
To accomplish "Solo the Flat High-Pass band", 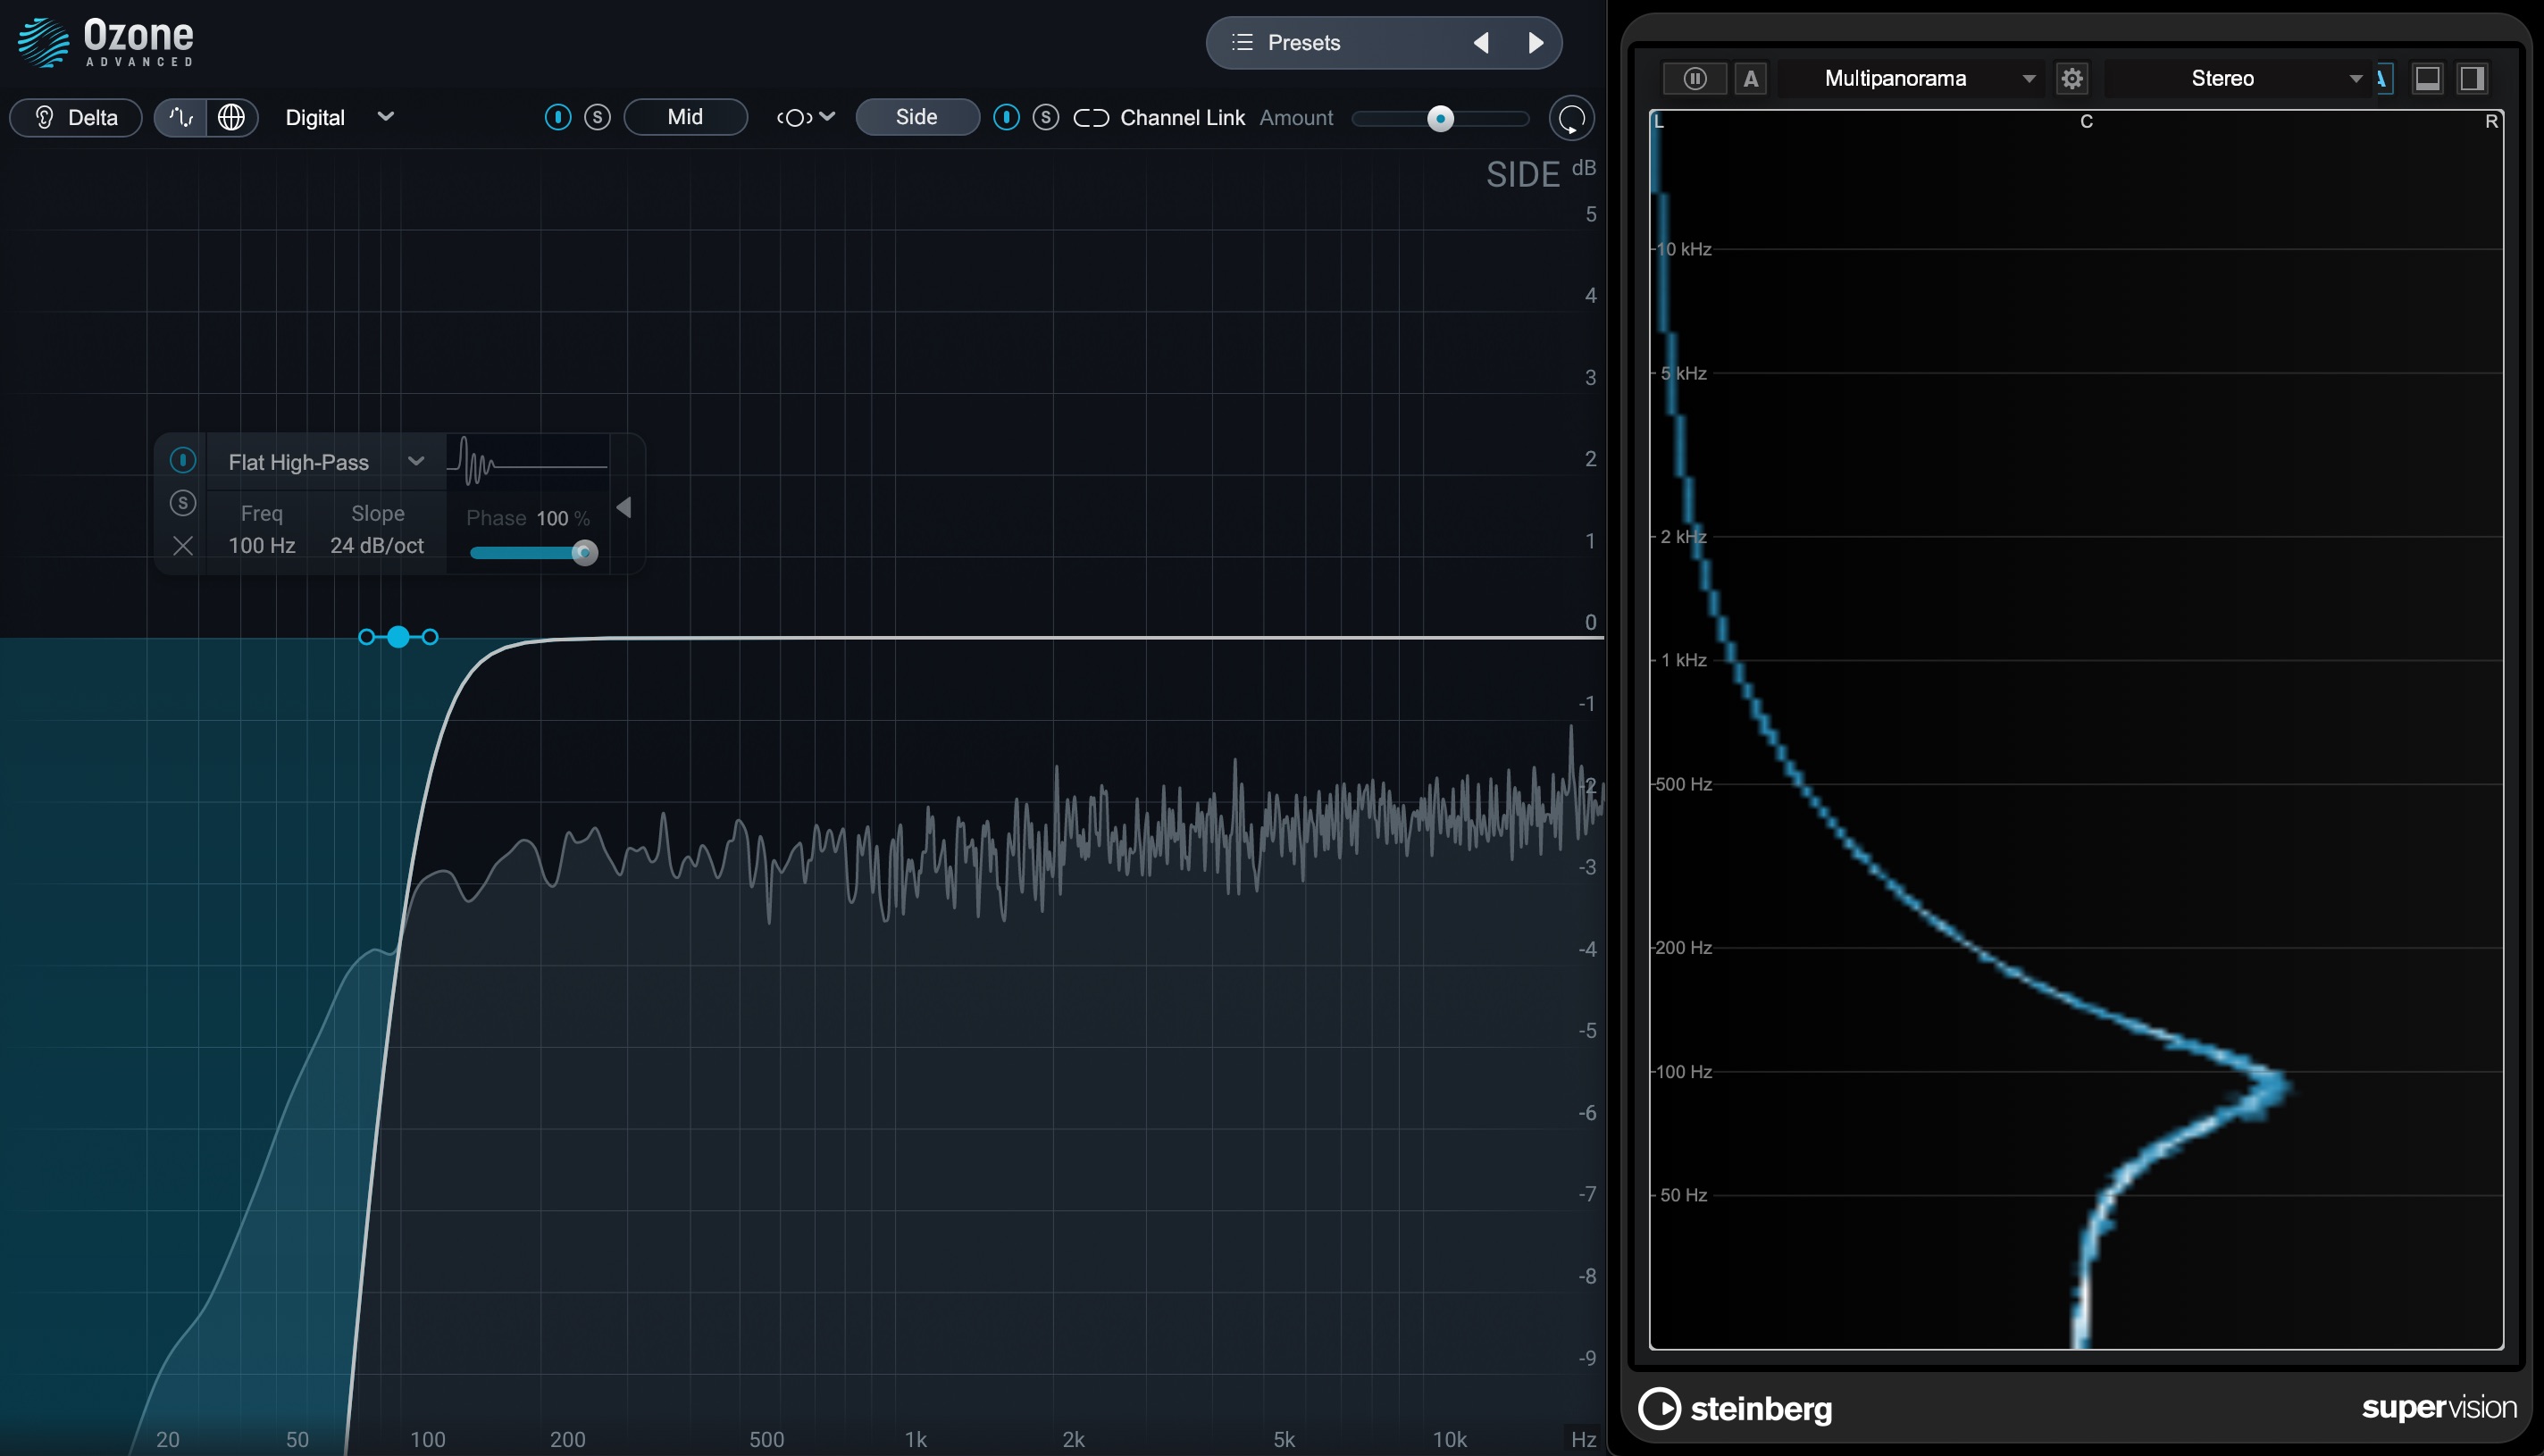I will coord(183,502).
